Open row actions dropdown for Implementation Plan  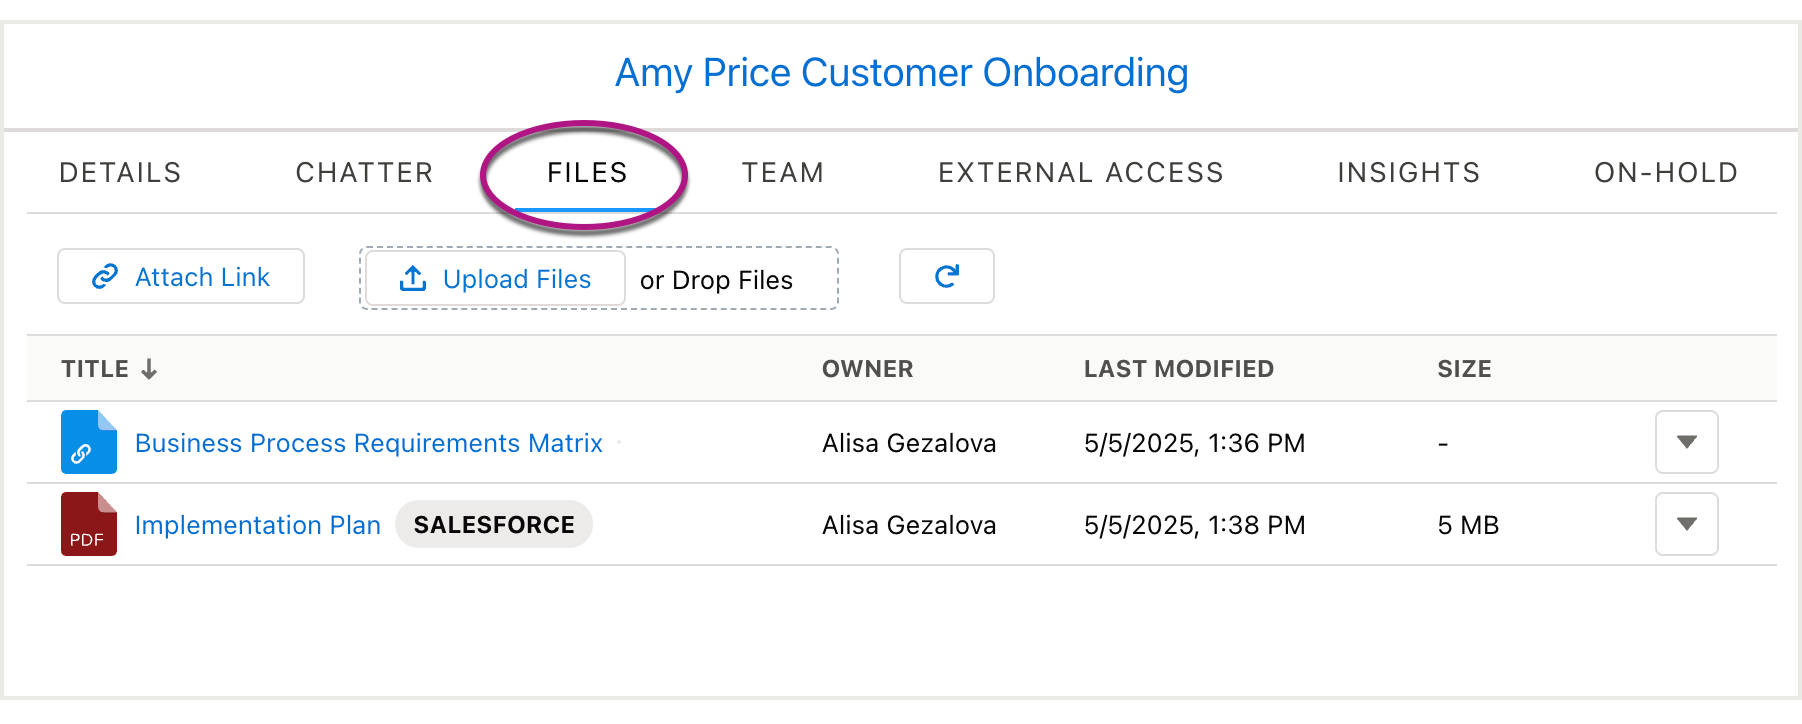[x=1686, y=524]
